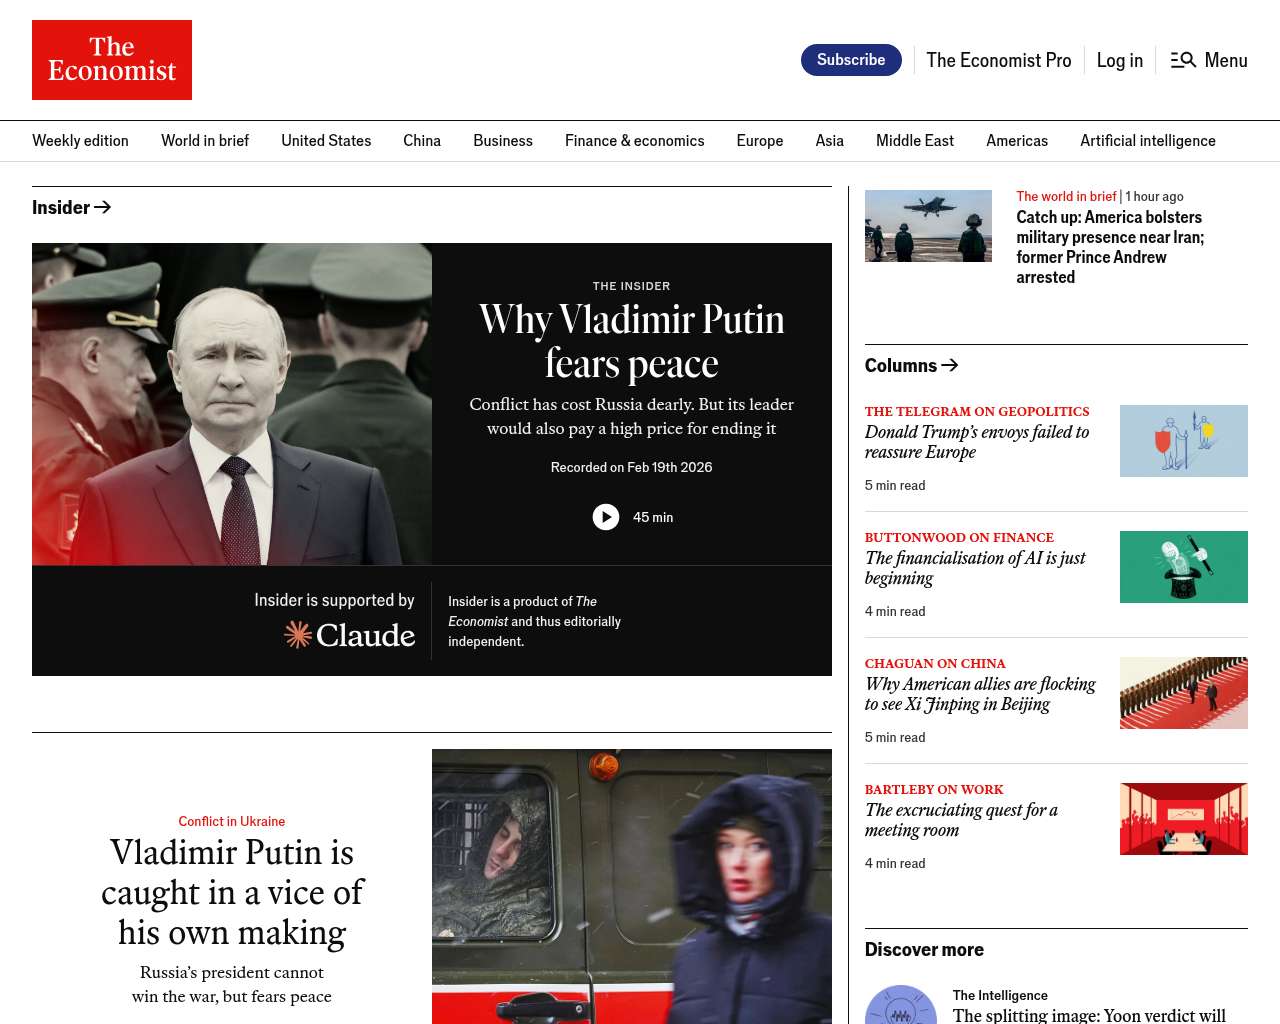
Task: Open the Middle East section
Action: [914, 141]
